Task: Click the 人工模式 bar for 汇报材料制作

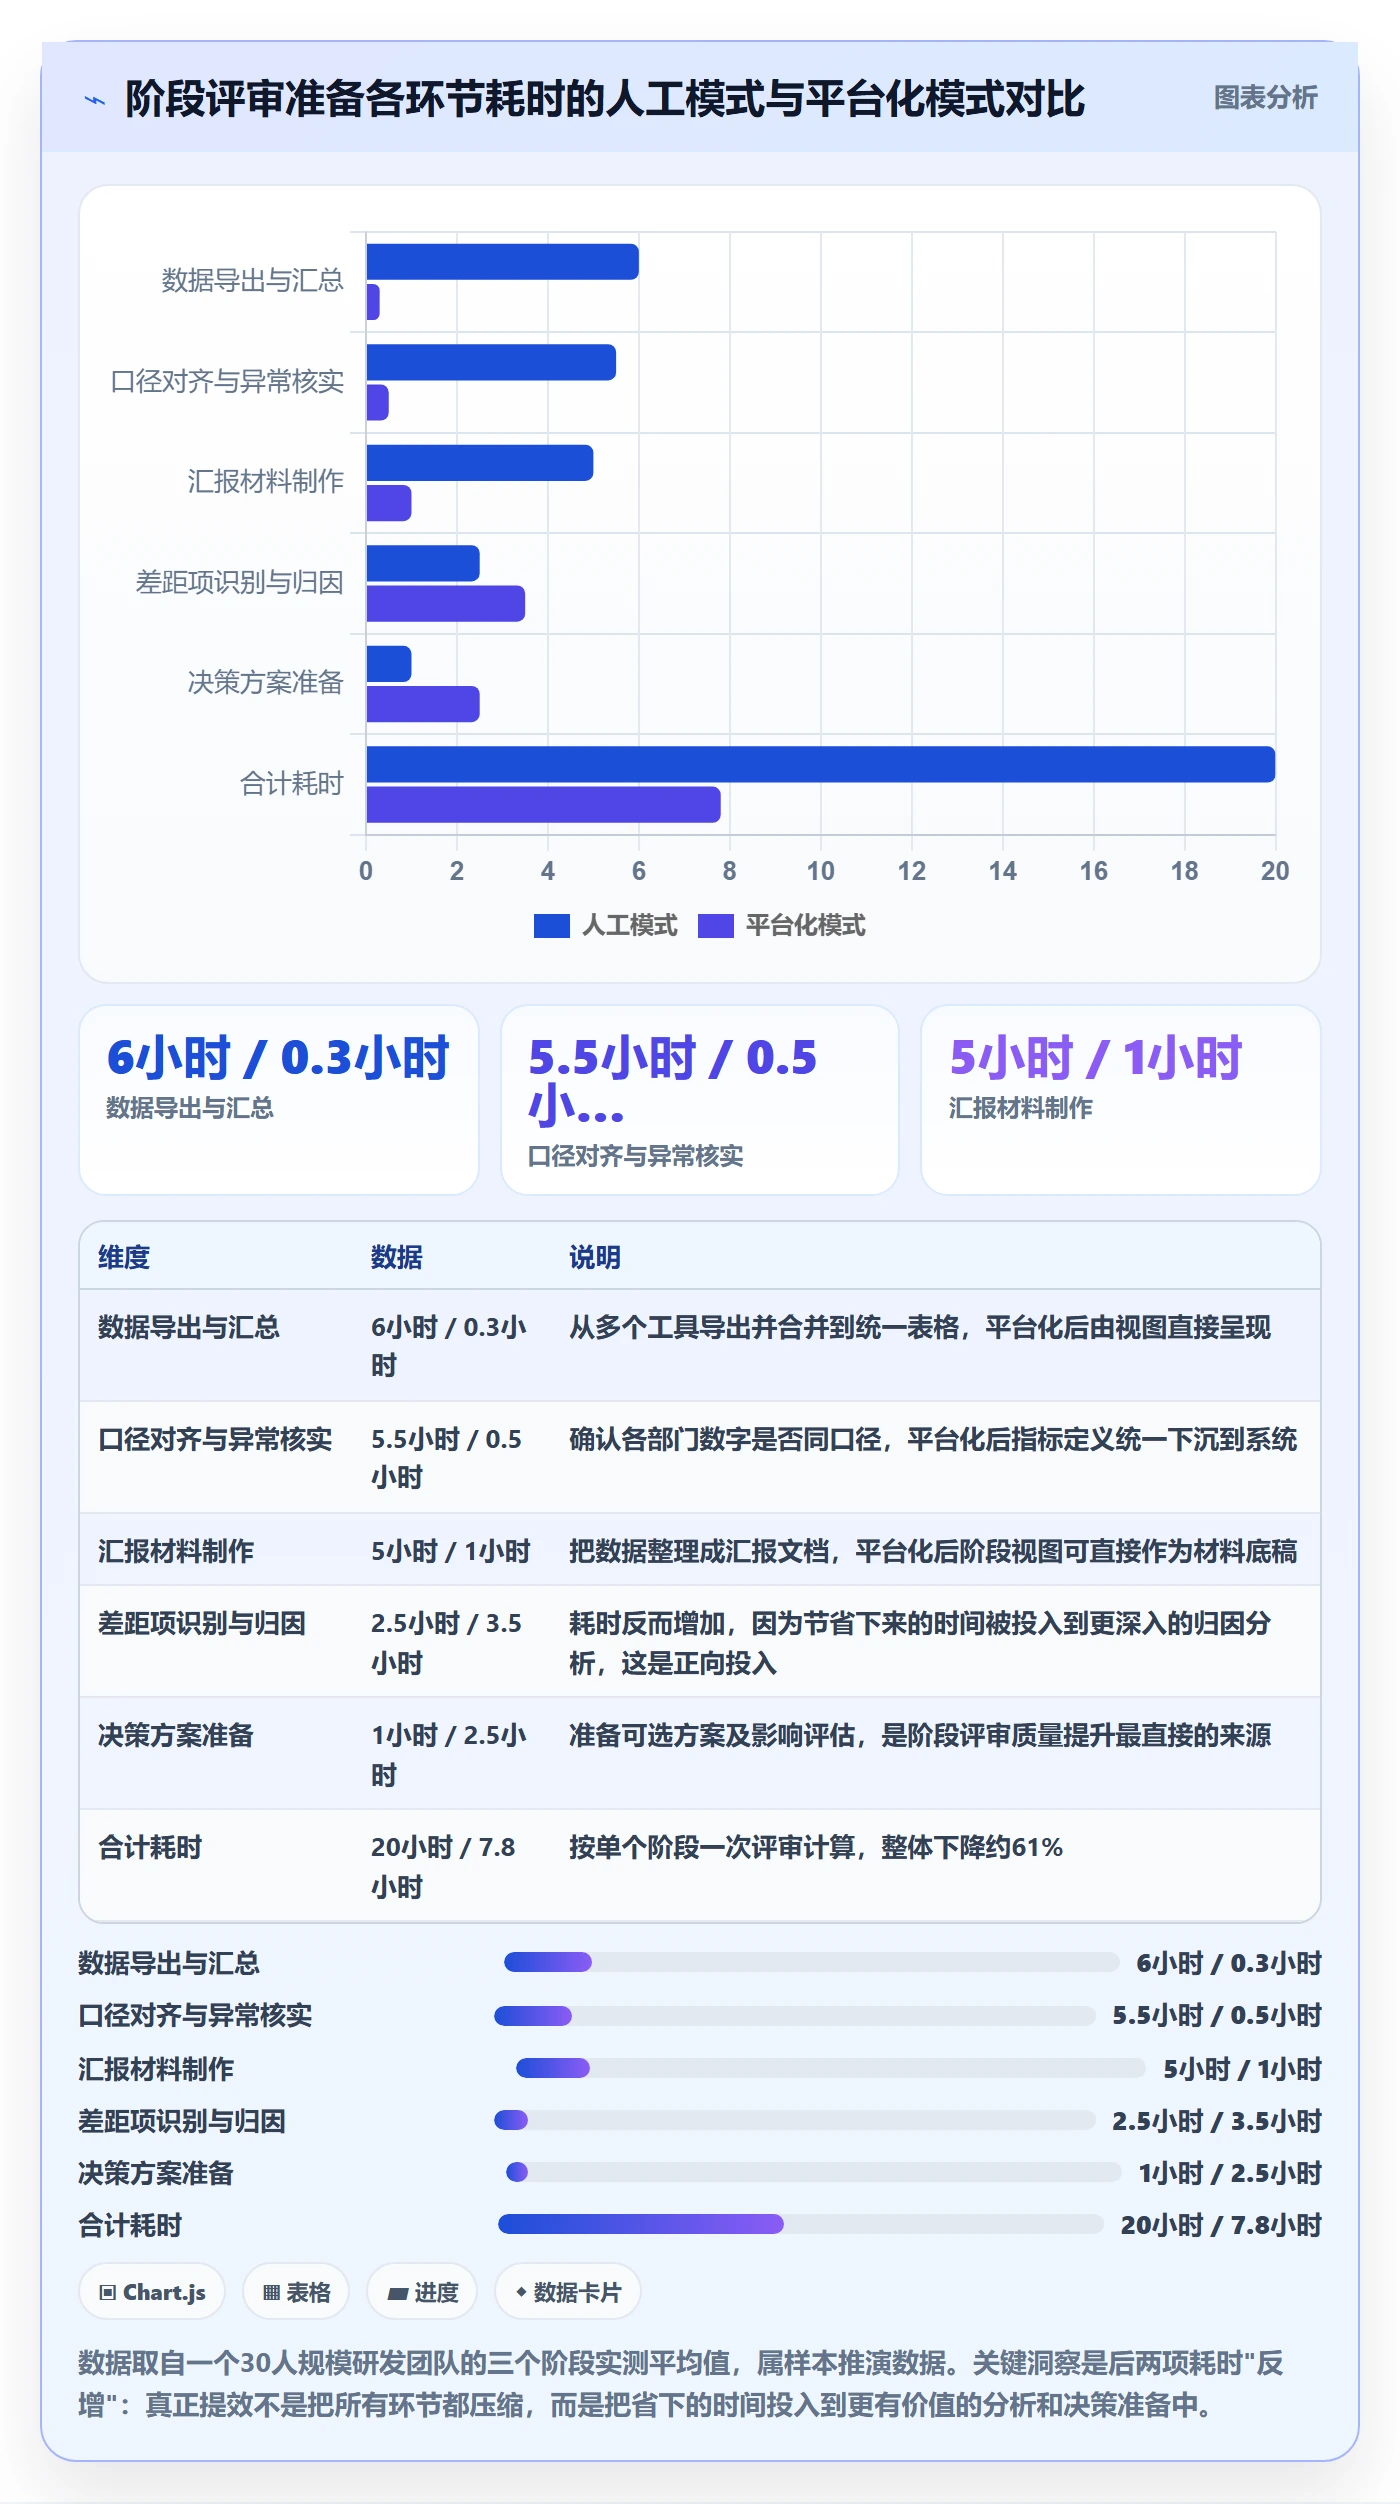Action: [x=480, y=463]
